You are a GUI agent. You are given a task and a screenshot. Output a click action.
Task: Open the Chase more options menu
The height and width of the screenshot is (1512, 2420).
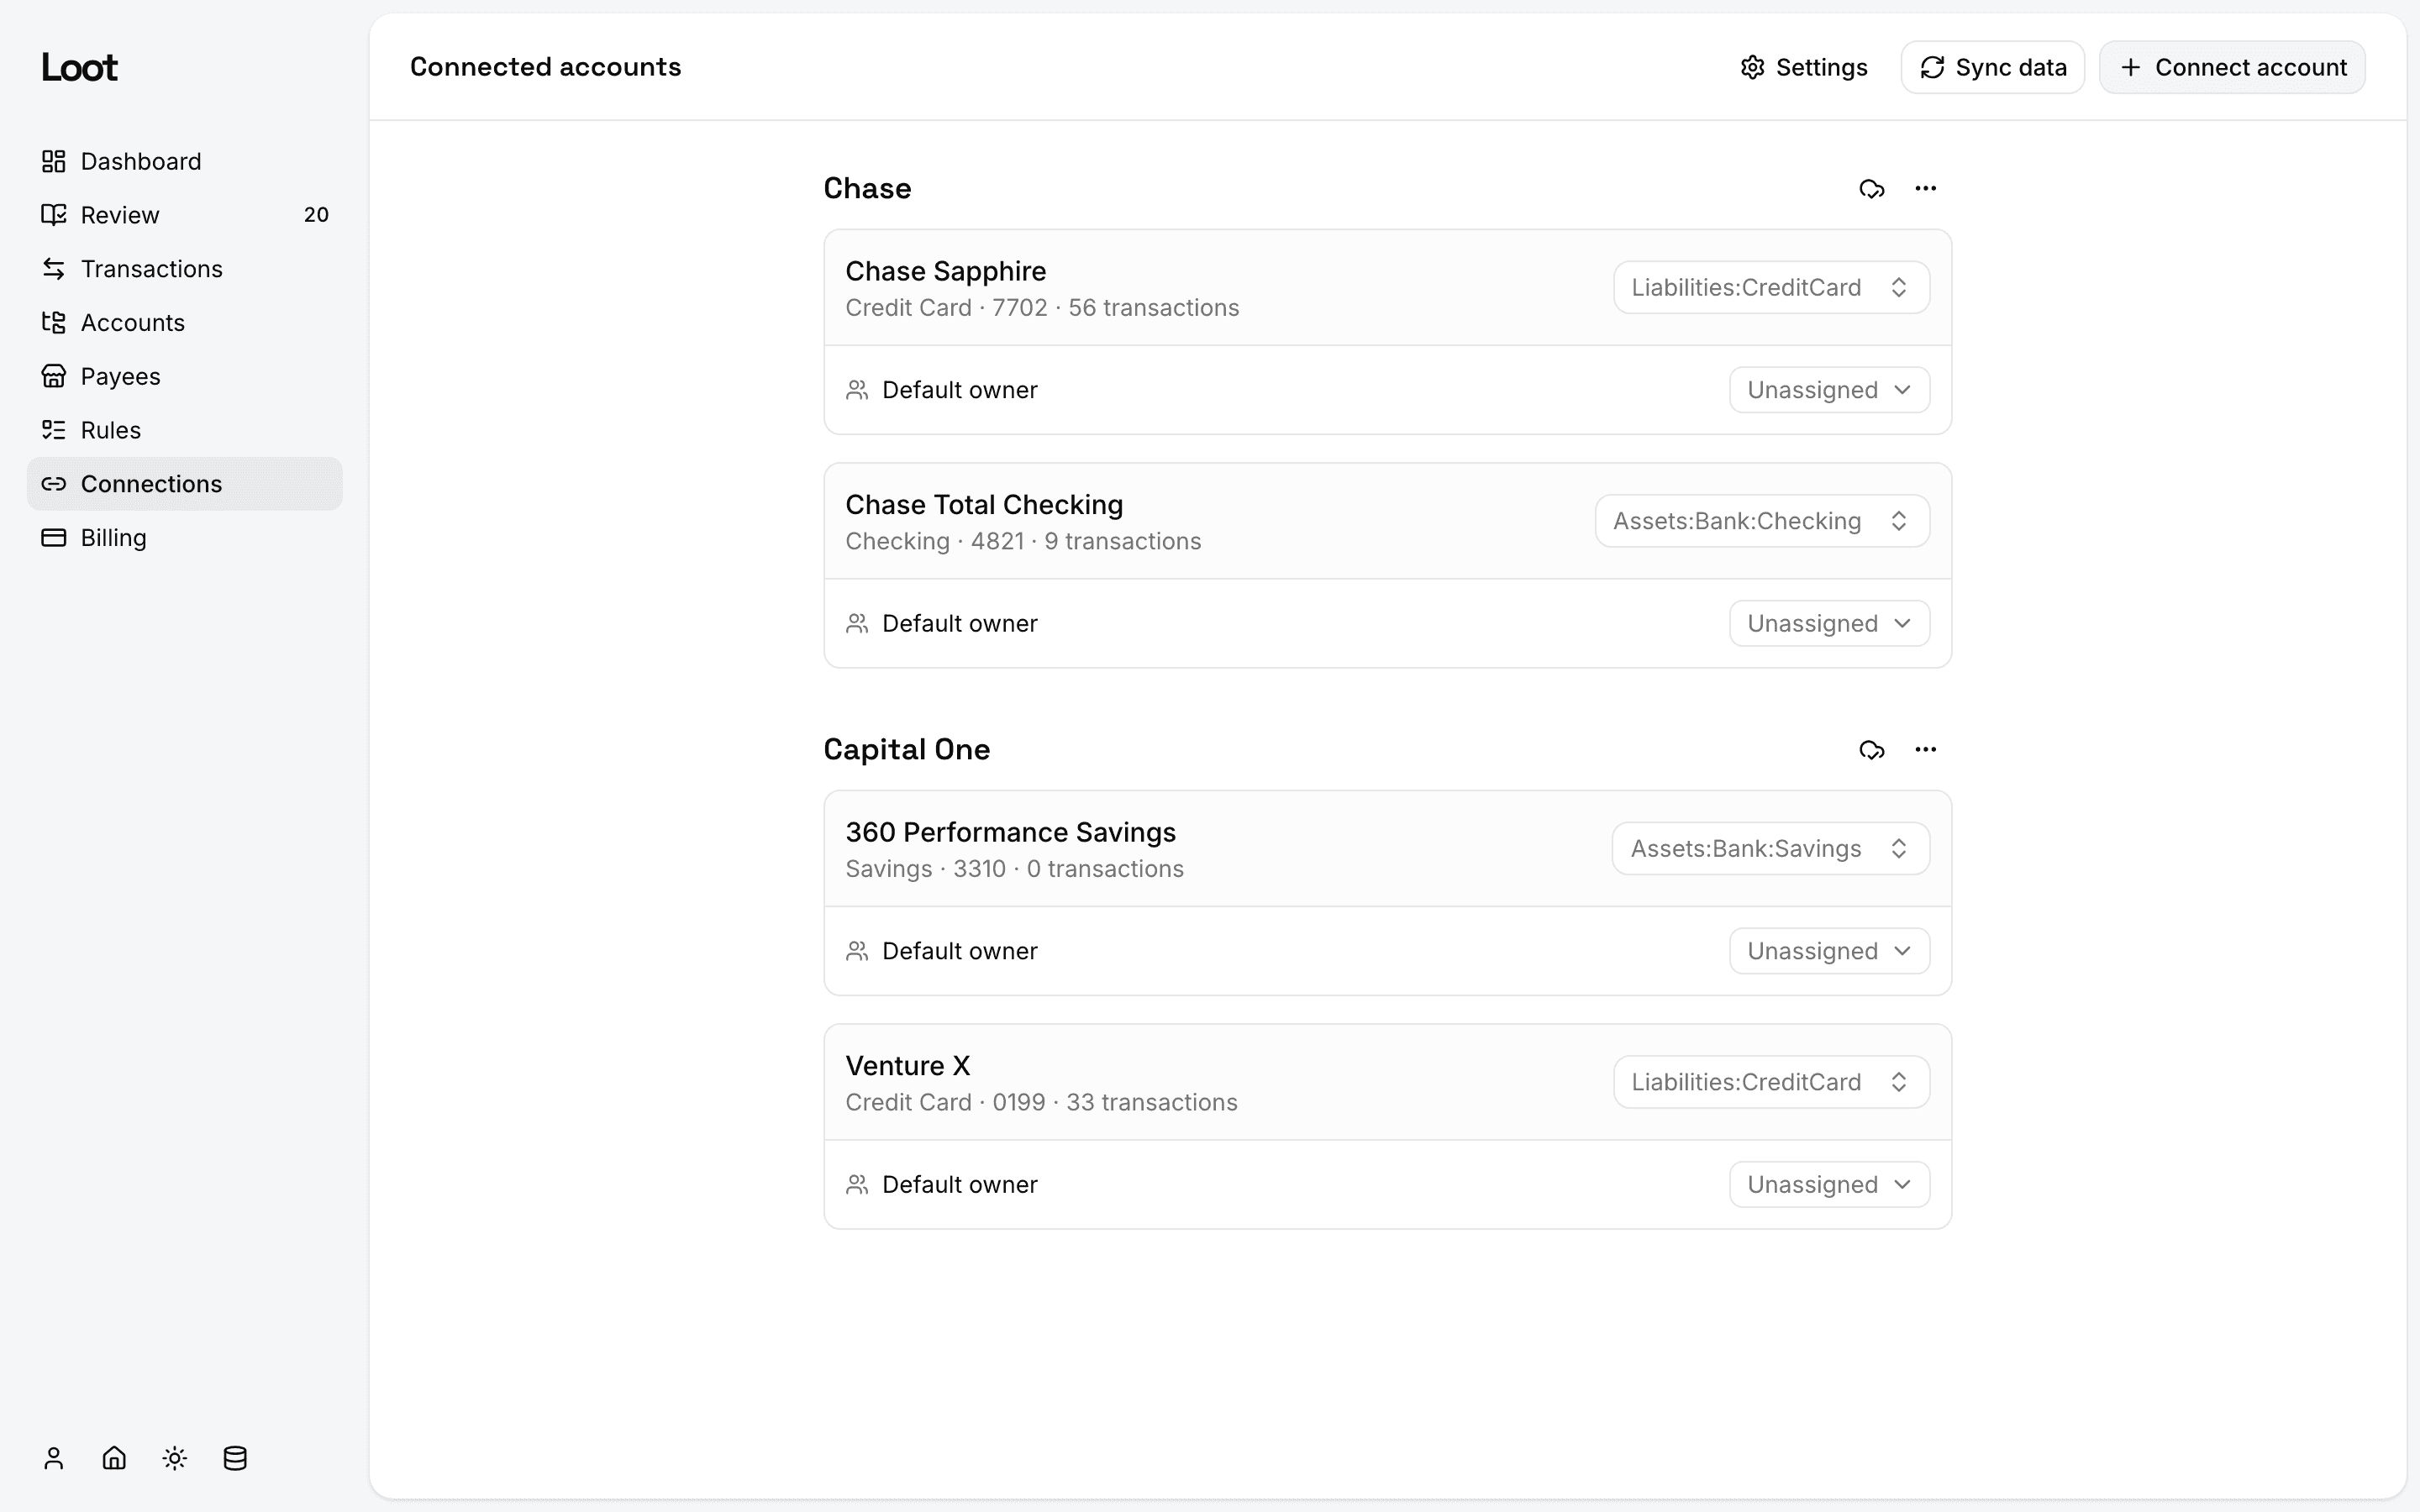[1926, 189]
